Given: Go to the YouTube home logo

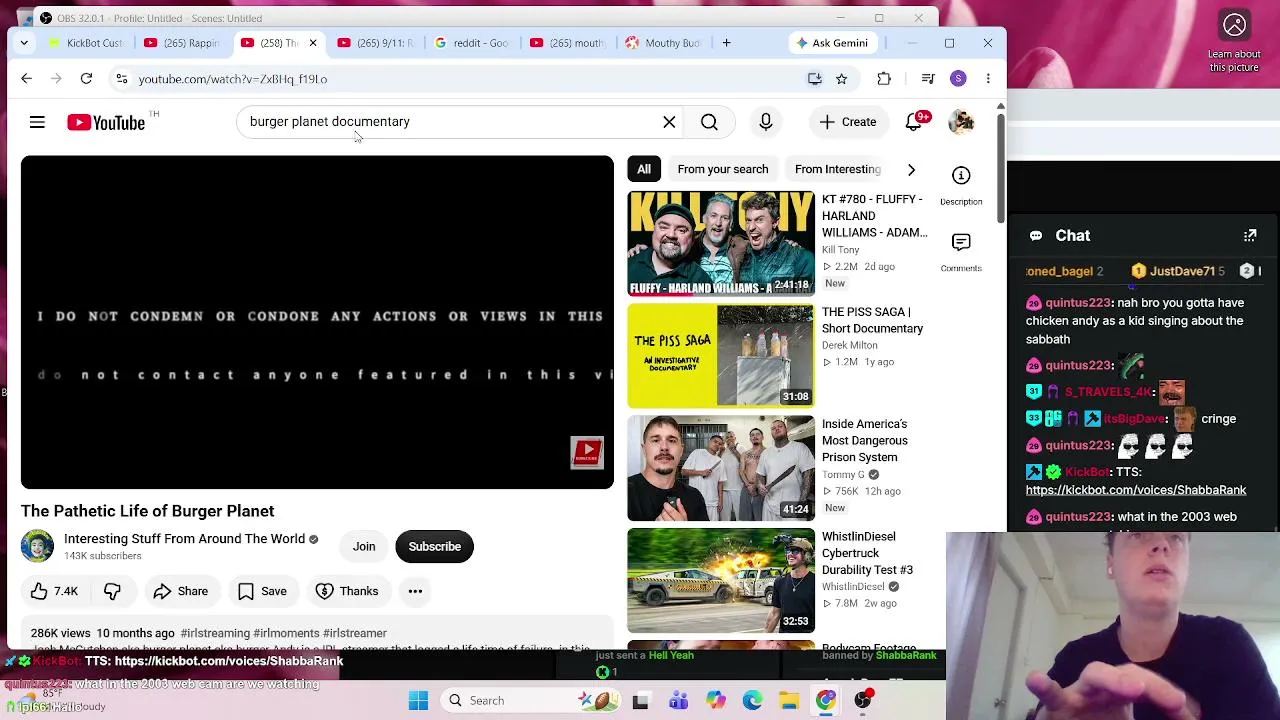Looking at the screenshot, I should (x=106, y=122).
